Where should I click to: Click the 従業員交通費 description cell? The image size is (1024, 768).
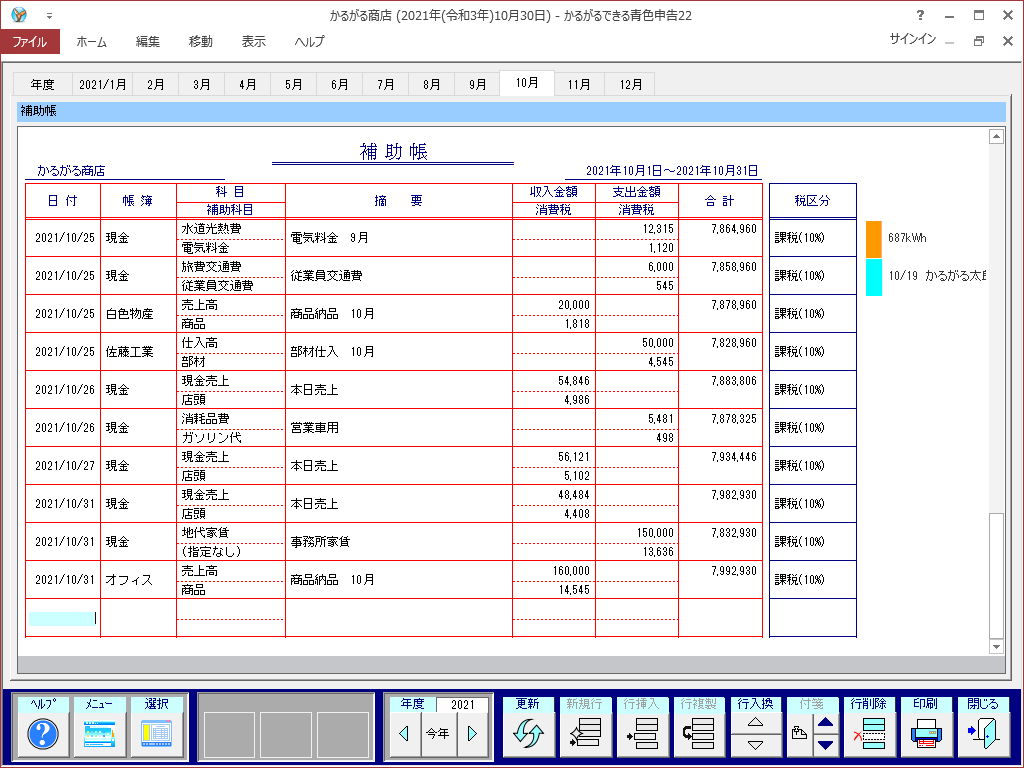[x=398, y=276]
